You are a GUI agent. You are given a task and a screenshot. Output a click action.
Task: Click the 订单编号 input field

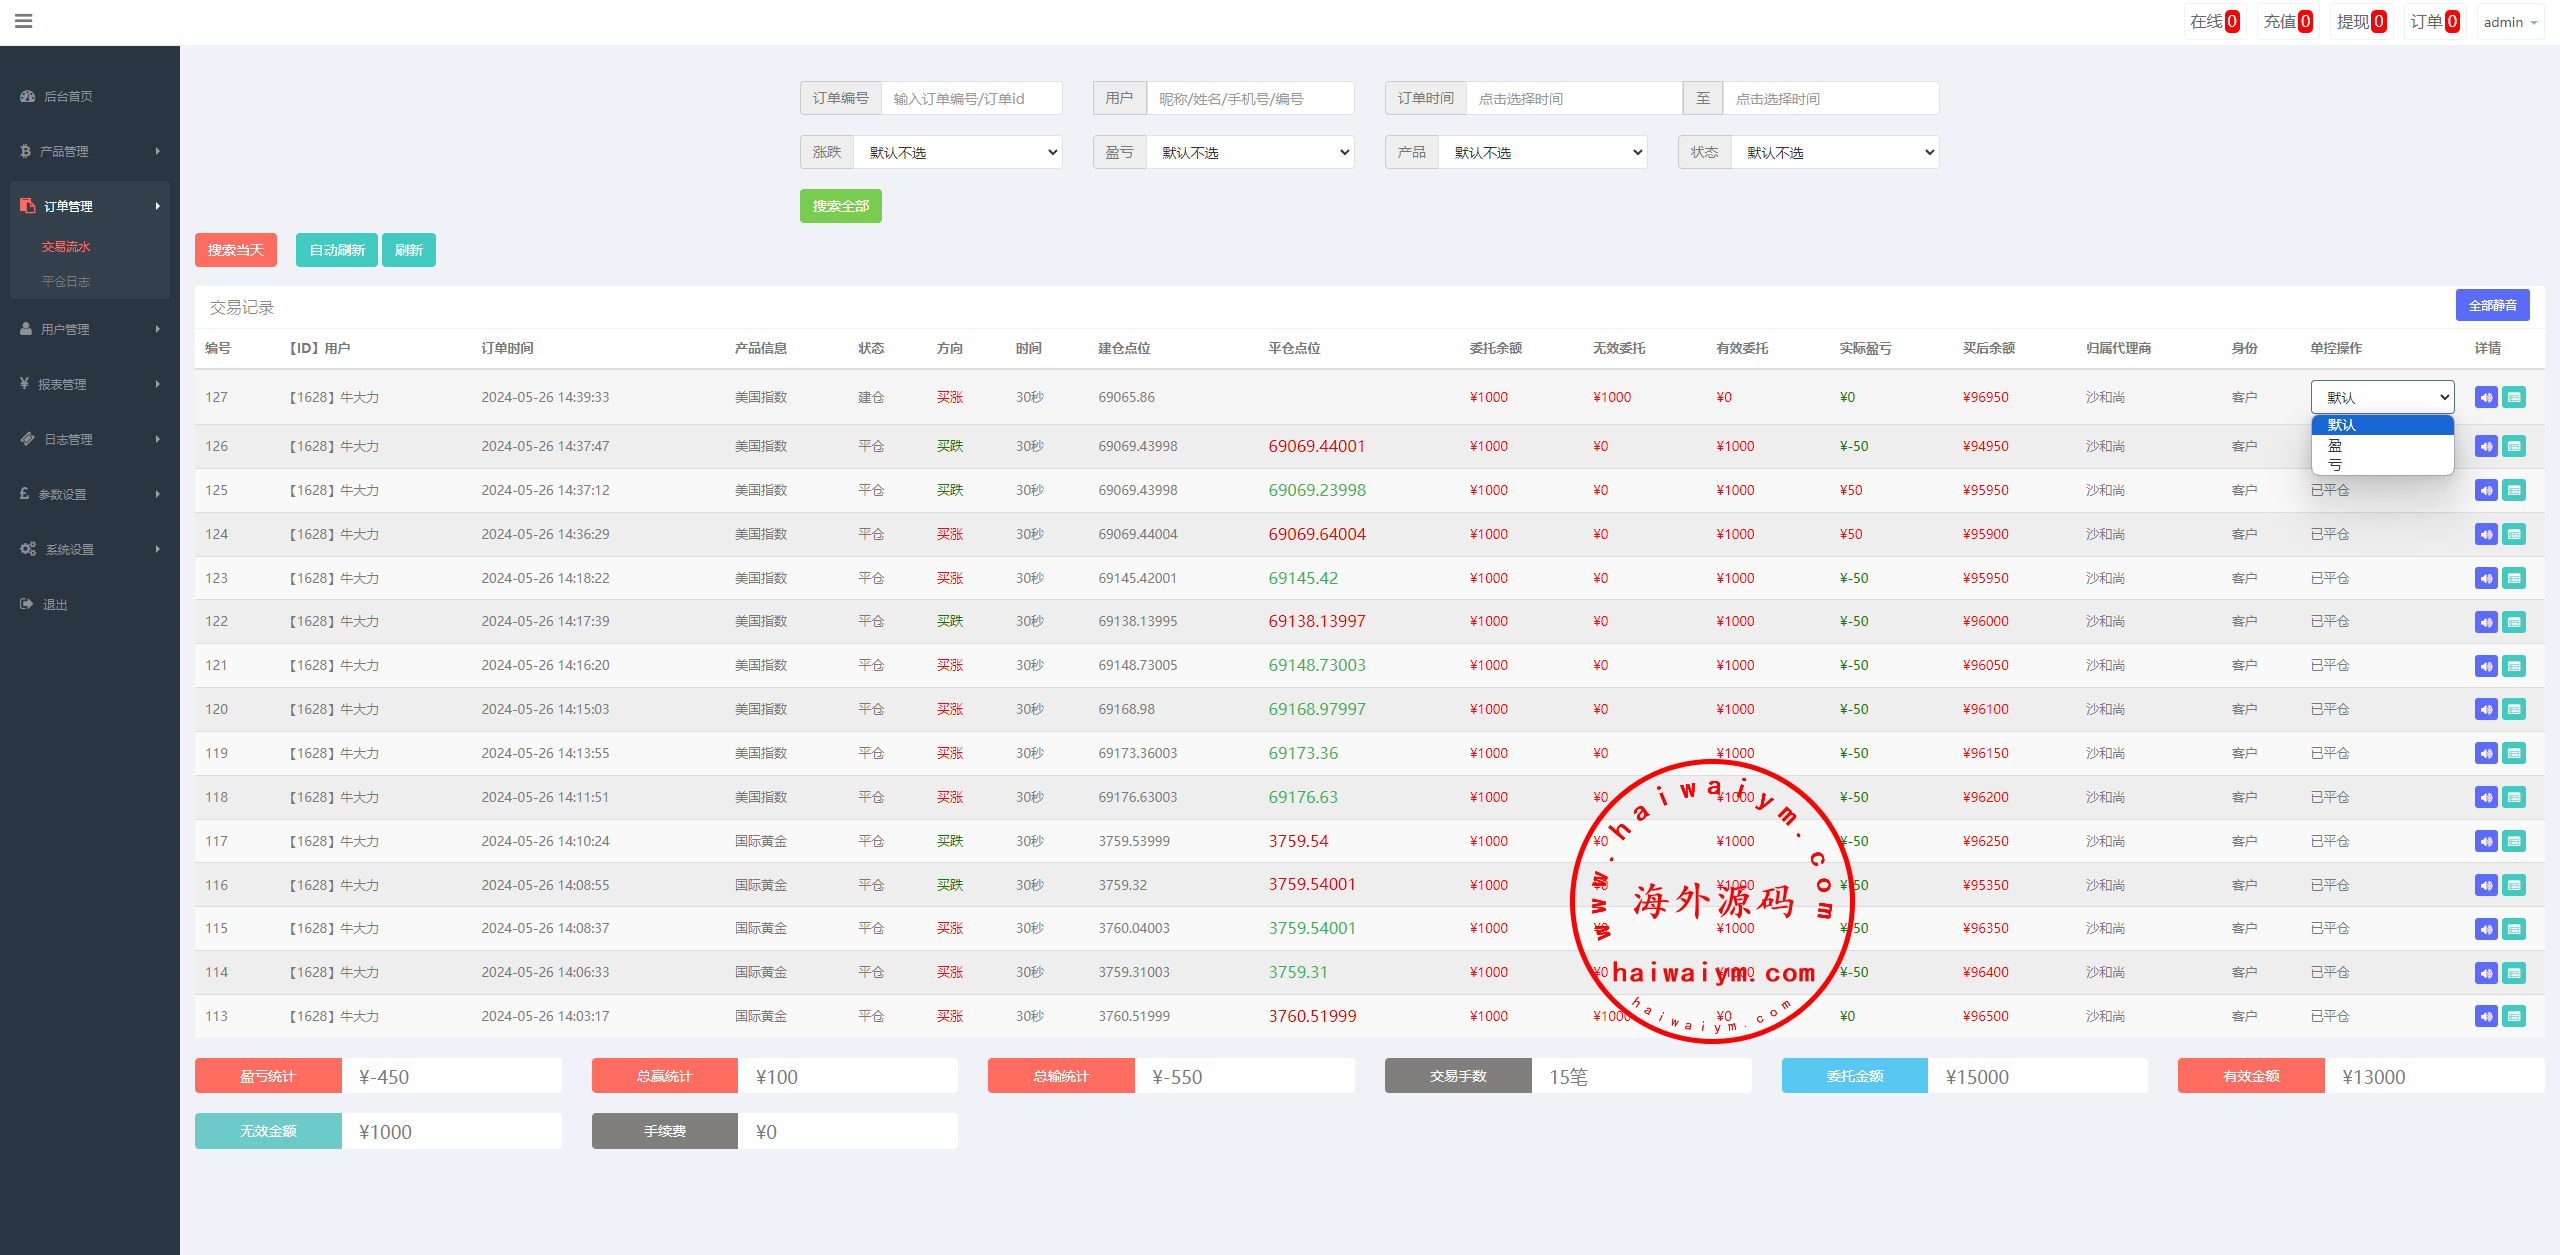970,99
